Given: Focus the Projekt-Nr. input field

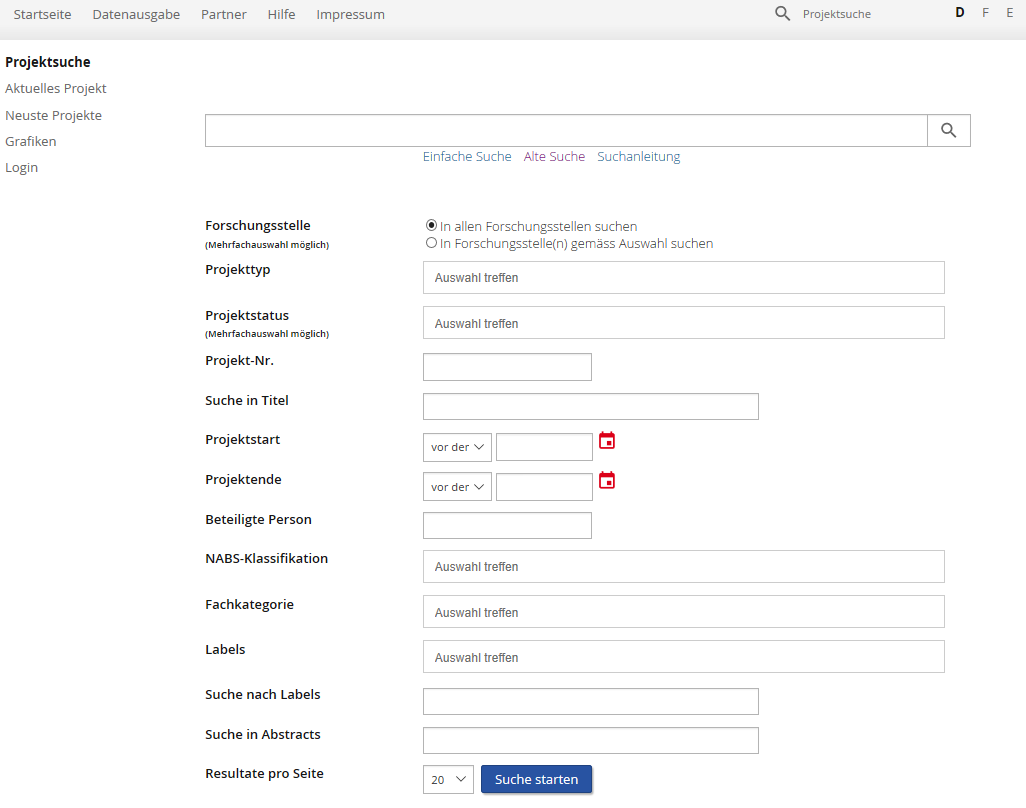Looking at the screenshot, I should (507, 367).
